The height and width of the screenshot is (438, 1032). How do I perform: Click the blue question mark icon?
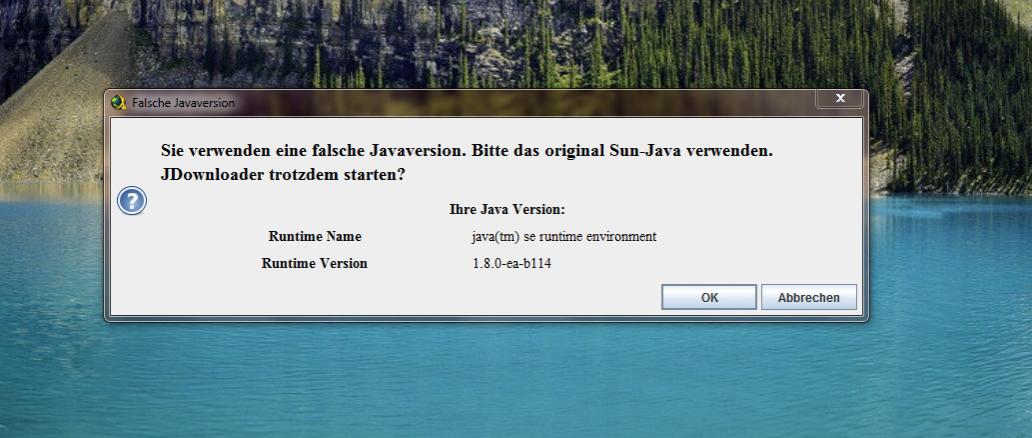click(x=132, y=200)
